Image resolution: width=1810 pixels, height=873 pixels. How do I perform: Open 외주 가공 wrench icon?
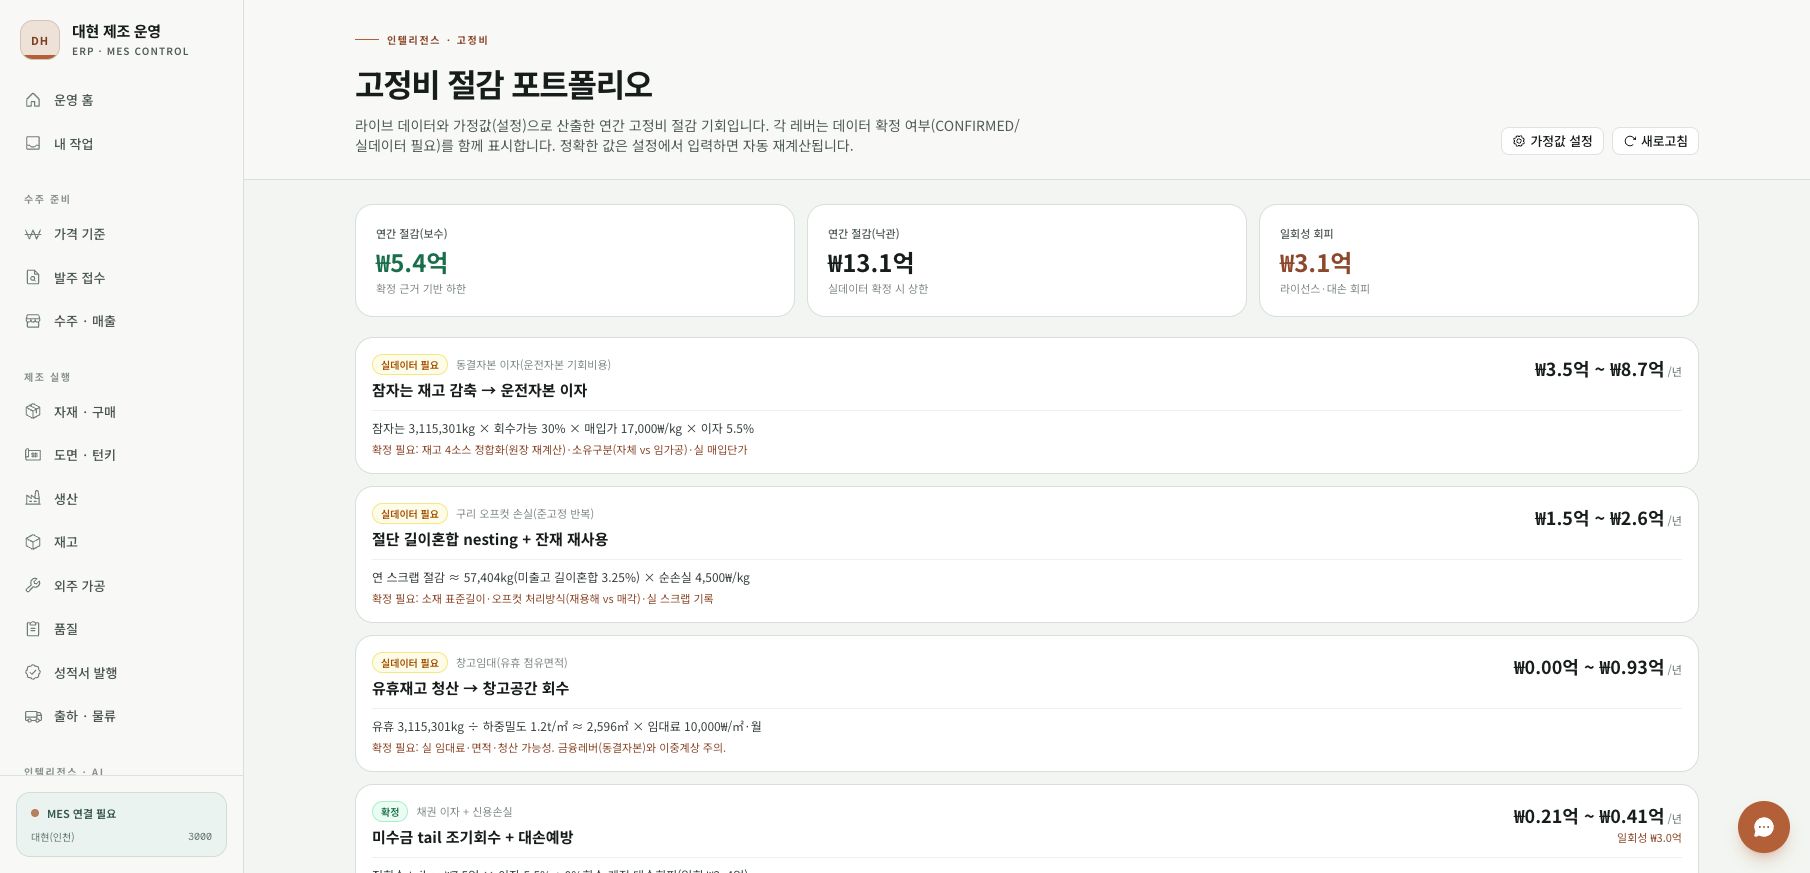[33, 586]
